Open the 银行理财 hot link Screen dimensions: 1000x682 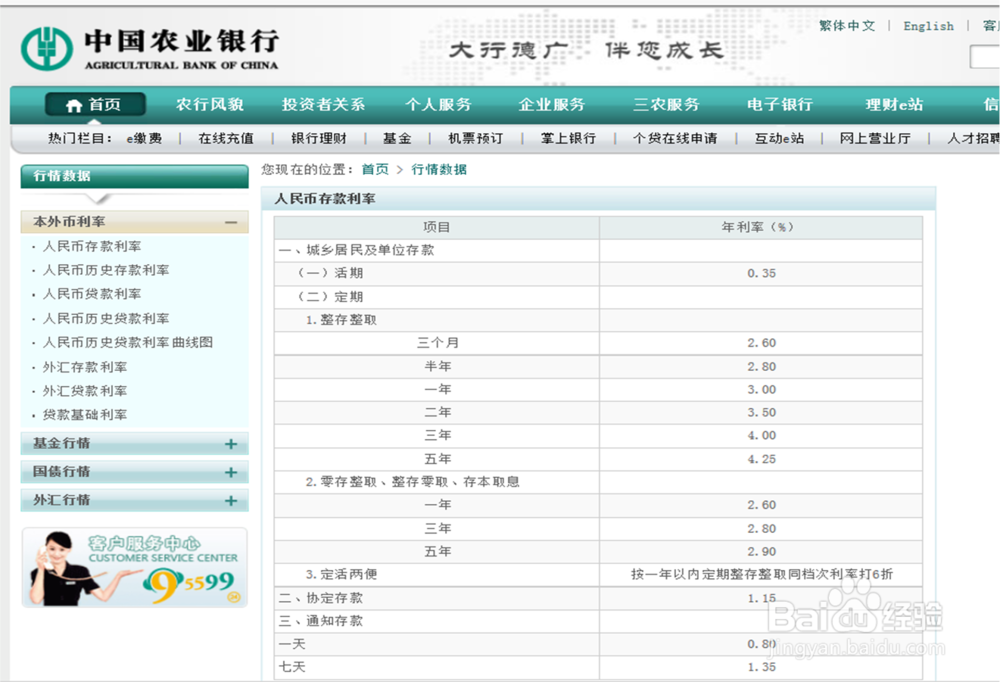319,138
